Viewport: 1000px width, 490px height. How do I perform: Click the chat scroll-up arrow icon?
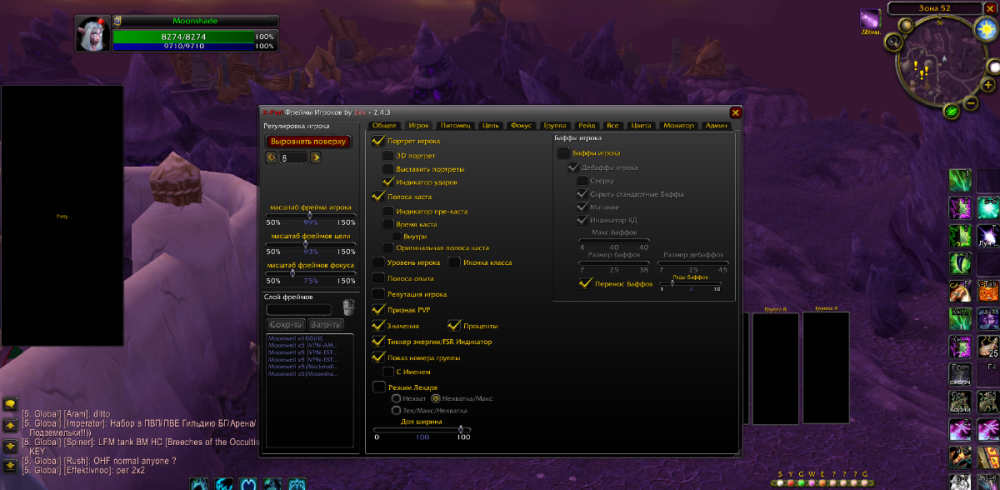[10, 426]
